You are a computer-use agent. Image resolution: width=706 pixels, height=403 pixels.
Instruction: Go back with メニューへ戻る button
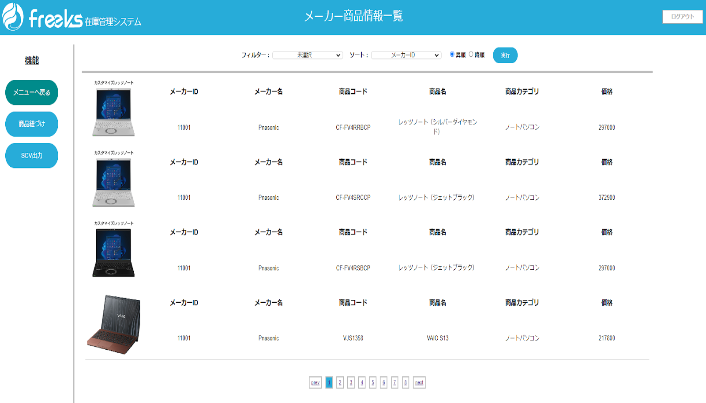tap(32, 92)
